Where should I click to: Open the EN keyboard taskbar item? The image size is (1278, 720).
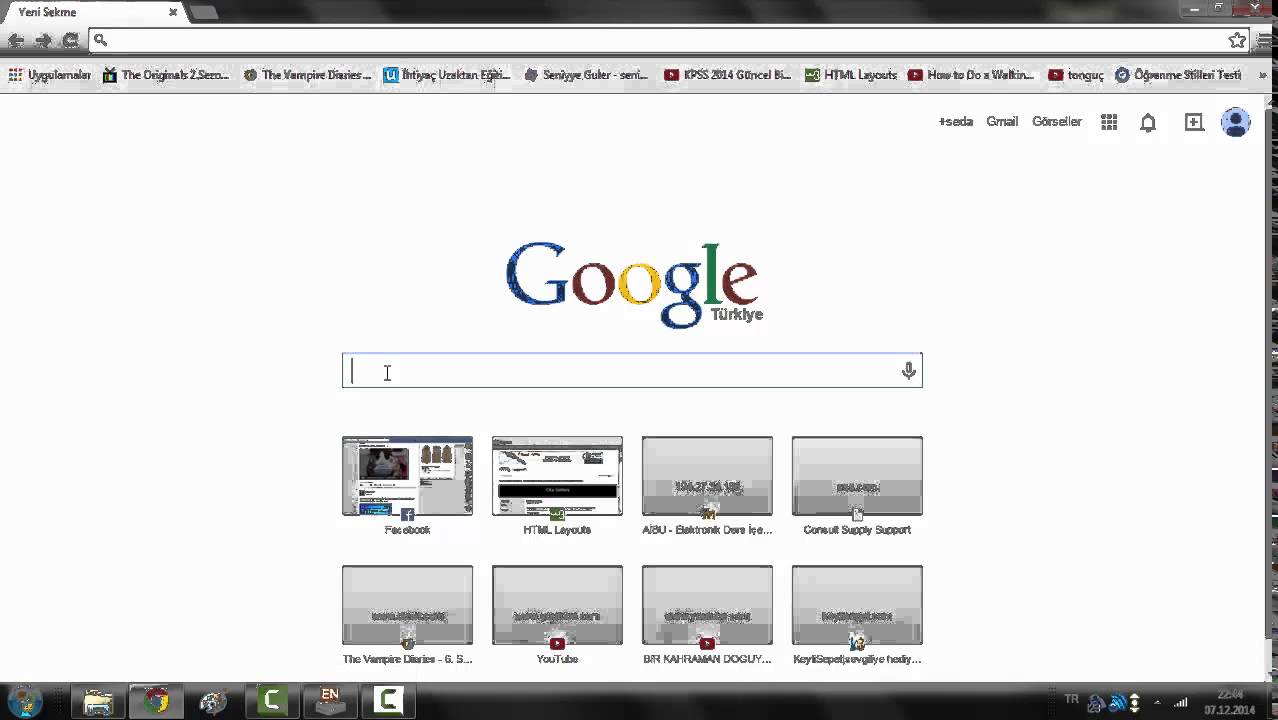(330, 702)
